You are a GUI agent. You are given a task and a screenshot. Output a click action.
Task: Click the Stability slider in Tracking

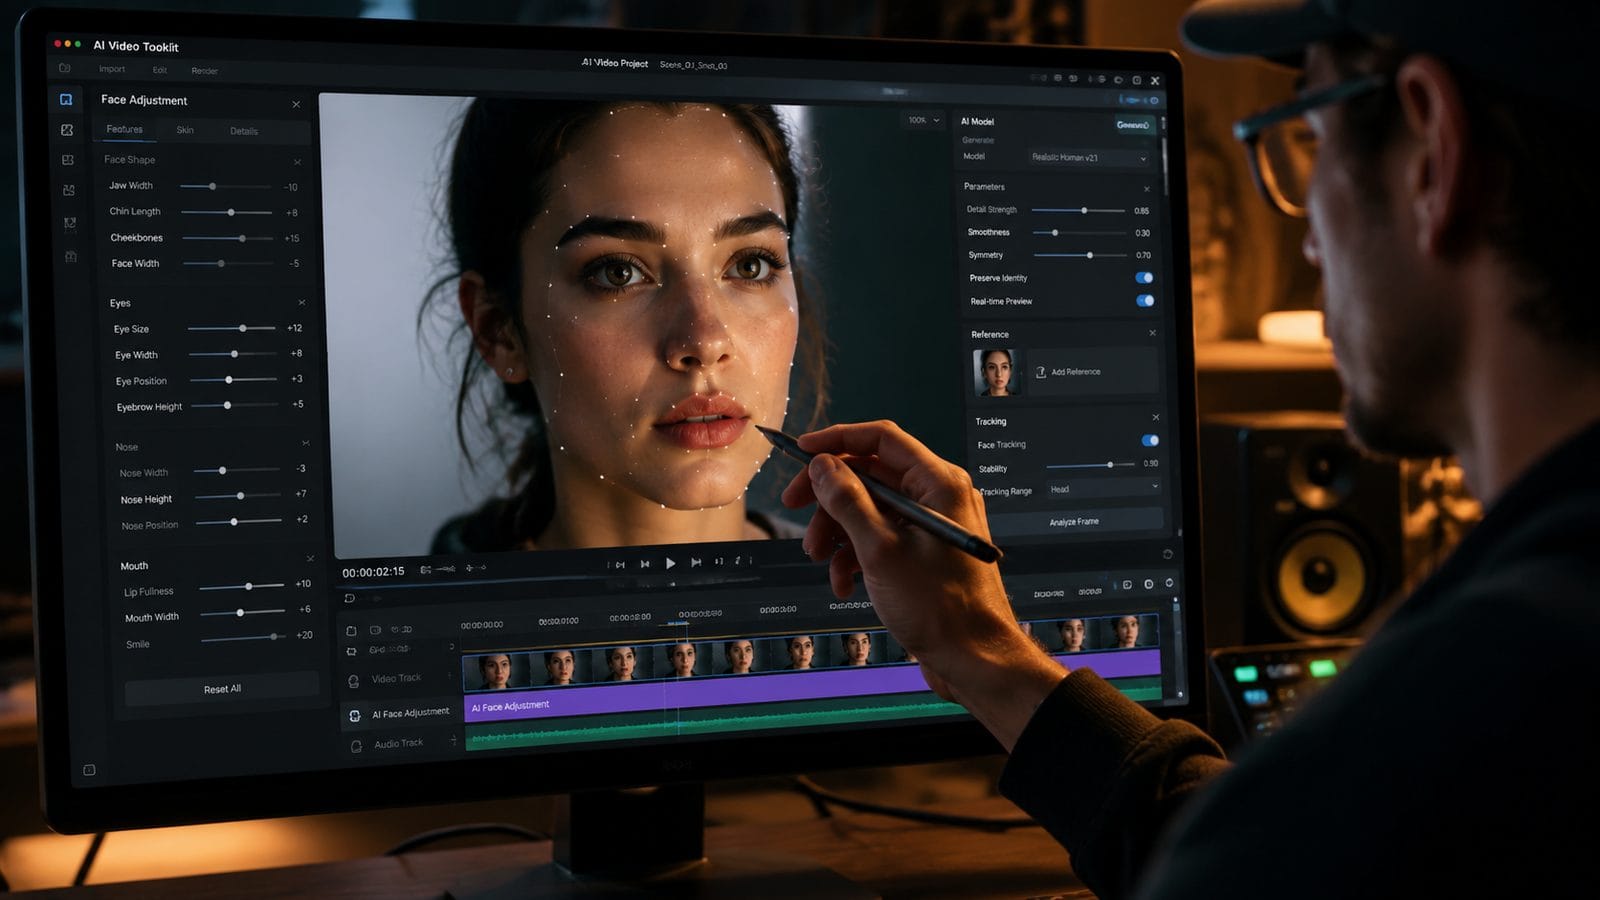[x=1090, y=465]
